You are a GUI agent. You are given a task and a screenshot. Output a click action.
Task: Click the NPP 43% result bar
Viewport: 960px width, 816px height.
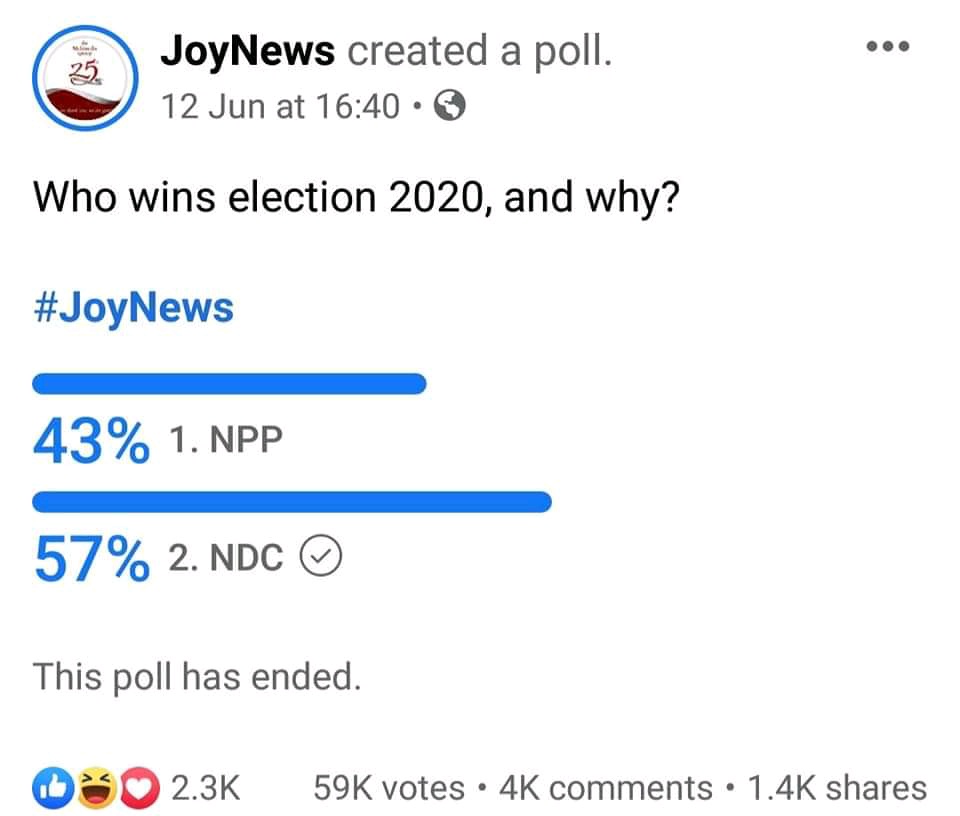point(230,384)
